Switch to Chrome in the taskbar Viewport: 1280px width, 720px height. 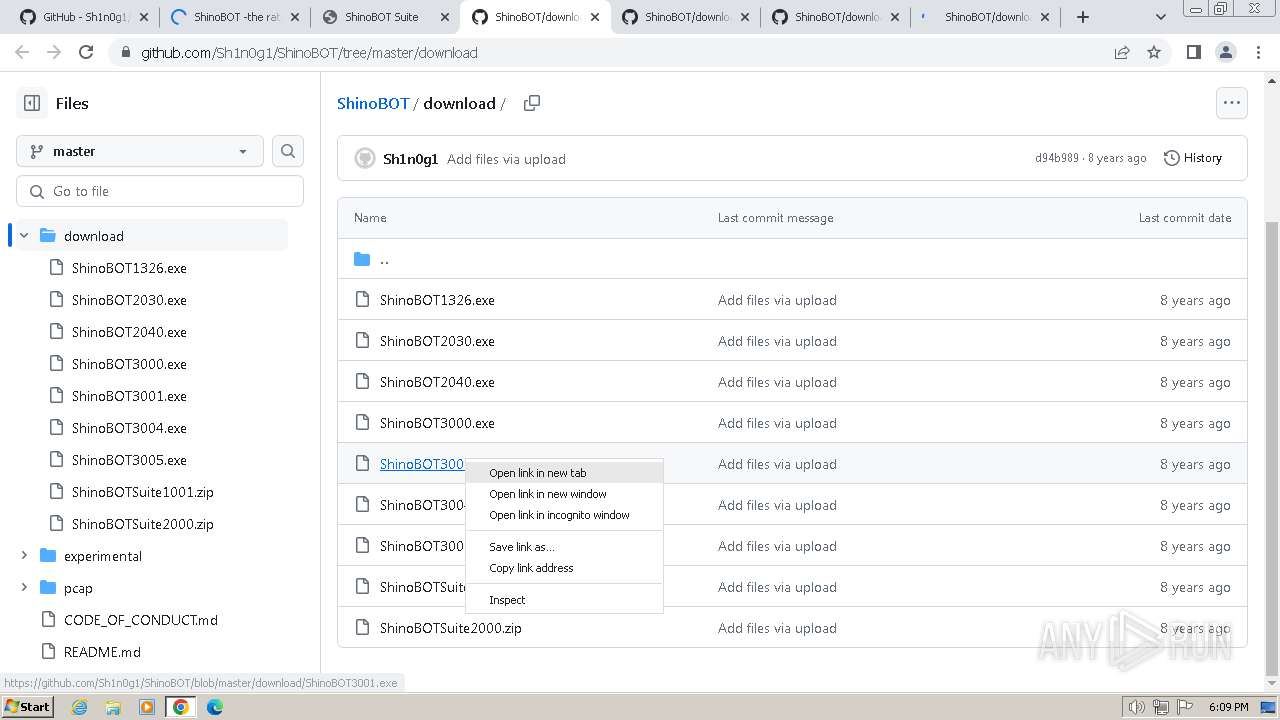pyautogui.click(x=181, y=707)
